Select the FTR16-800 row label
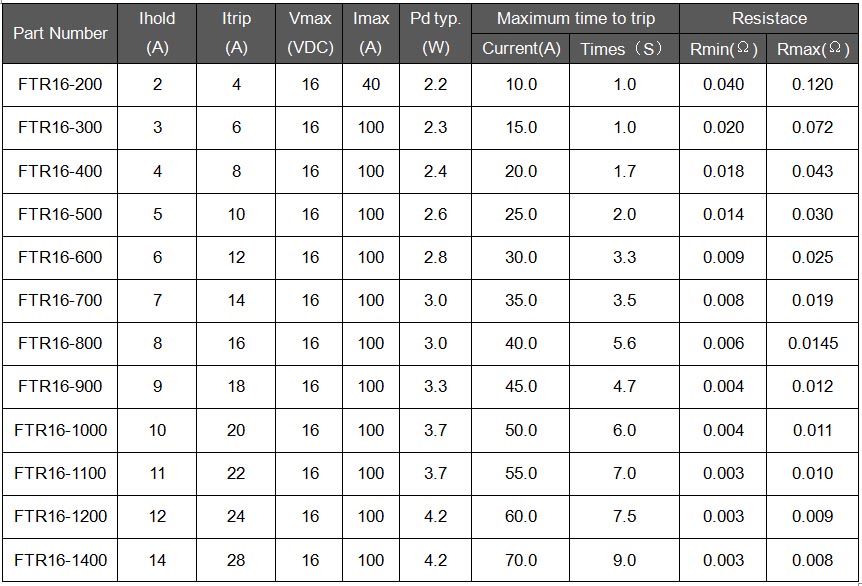862x586 pixels. [60, 343]
